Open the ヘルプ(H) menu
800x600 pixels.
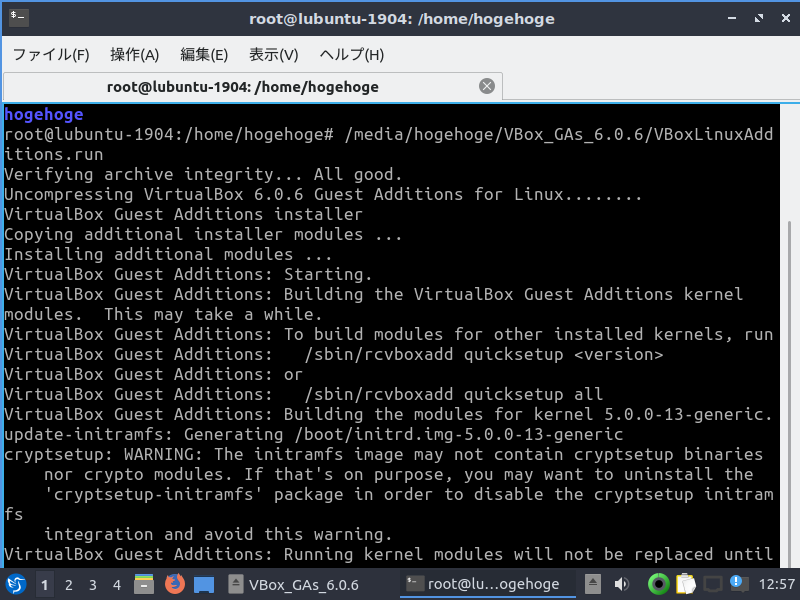[x=352, y=54]
